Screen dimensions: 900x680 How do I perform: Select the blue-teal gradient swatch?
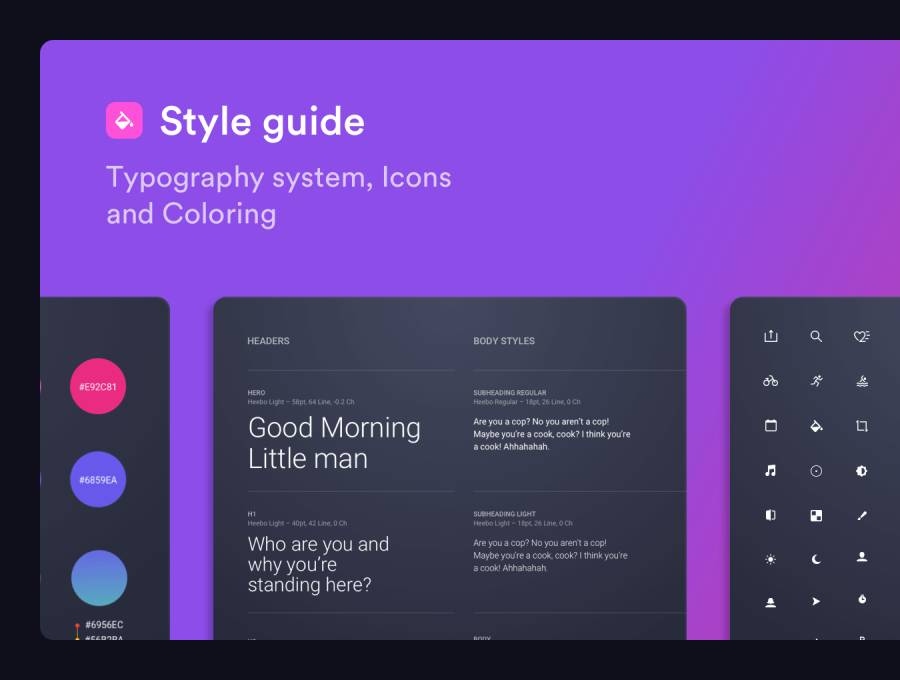[x=98, y=578]
